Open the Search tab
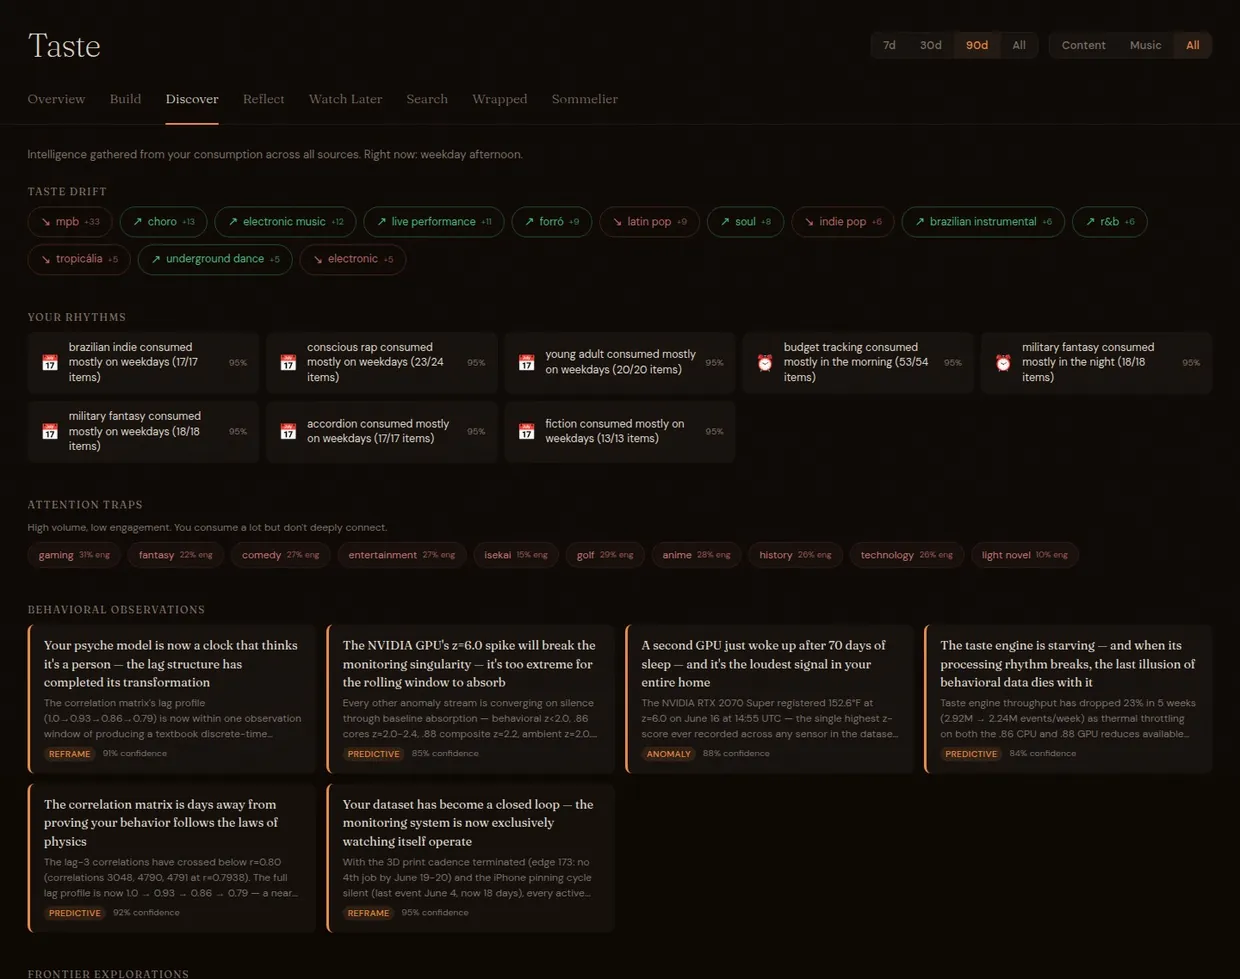 click(427, 99)
